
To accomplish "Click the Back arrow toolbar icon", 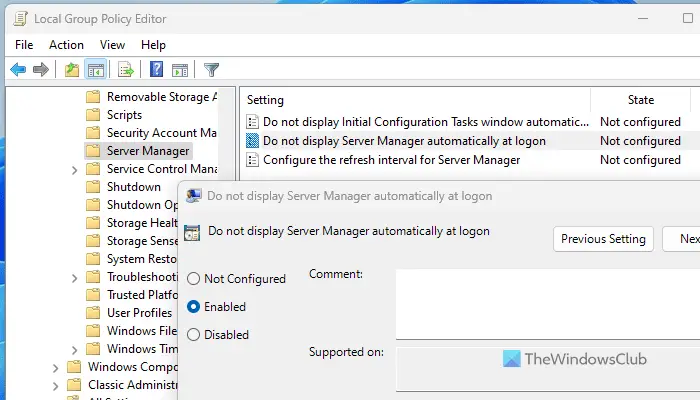I will coord(18,70).
